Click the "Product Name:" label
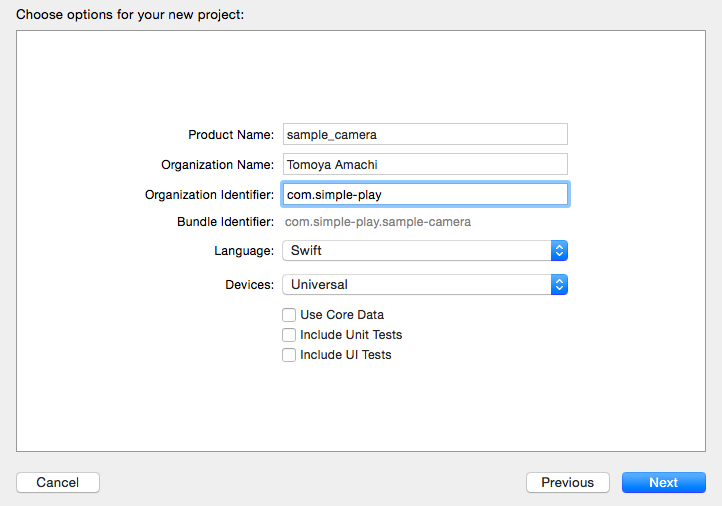 click(231, 135)
